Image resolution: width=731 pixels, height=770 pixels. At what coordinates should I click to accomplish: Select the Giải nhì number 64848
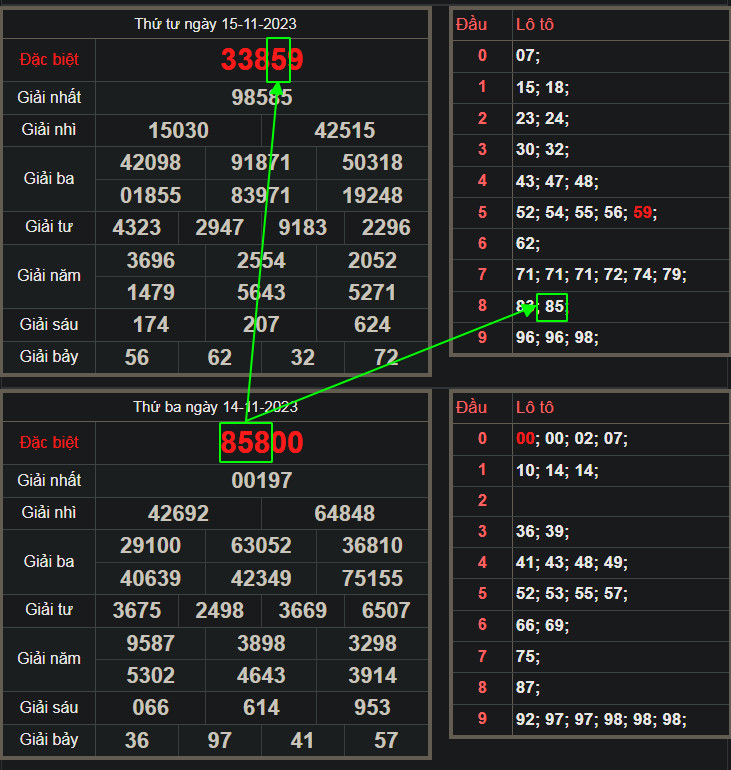[x=344, y=514]
